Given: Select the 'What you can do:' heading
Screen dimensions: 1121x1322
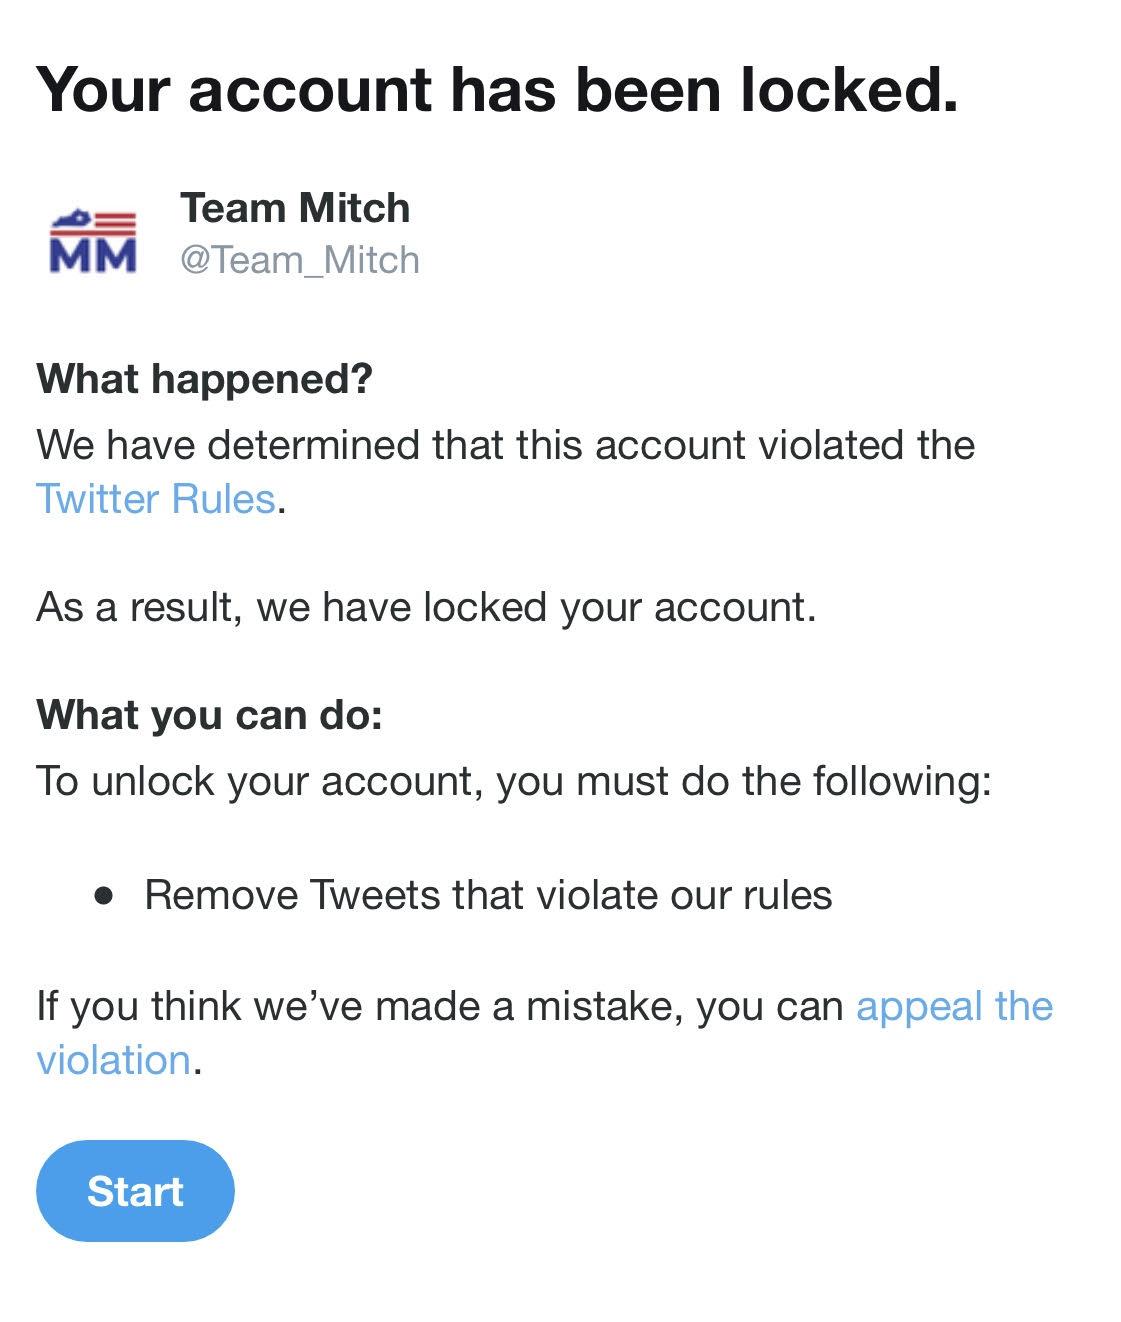Looking at the screenshot, I should [x=210, y=715].
